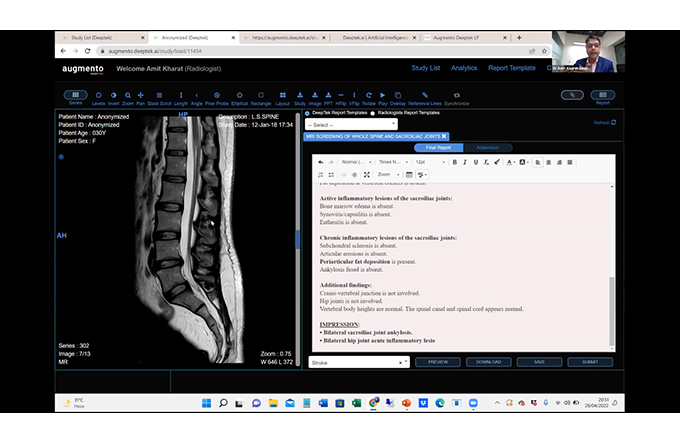680x442 pixels.
Task: Open the Layout options
Action: [282, 98]
